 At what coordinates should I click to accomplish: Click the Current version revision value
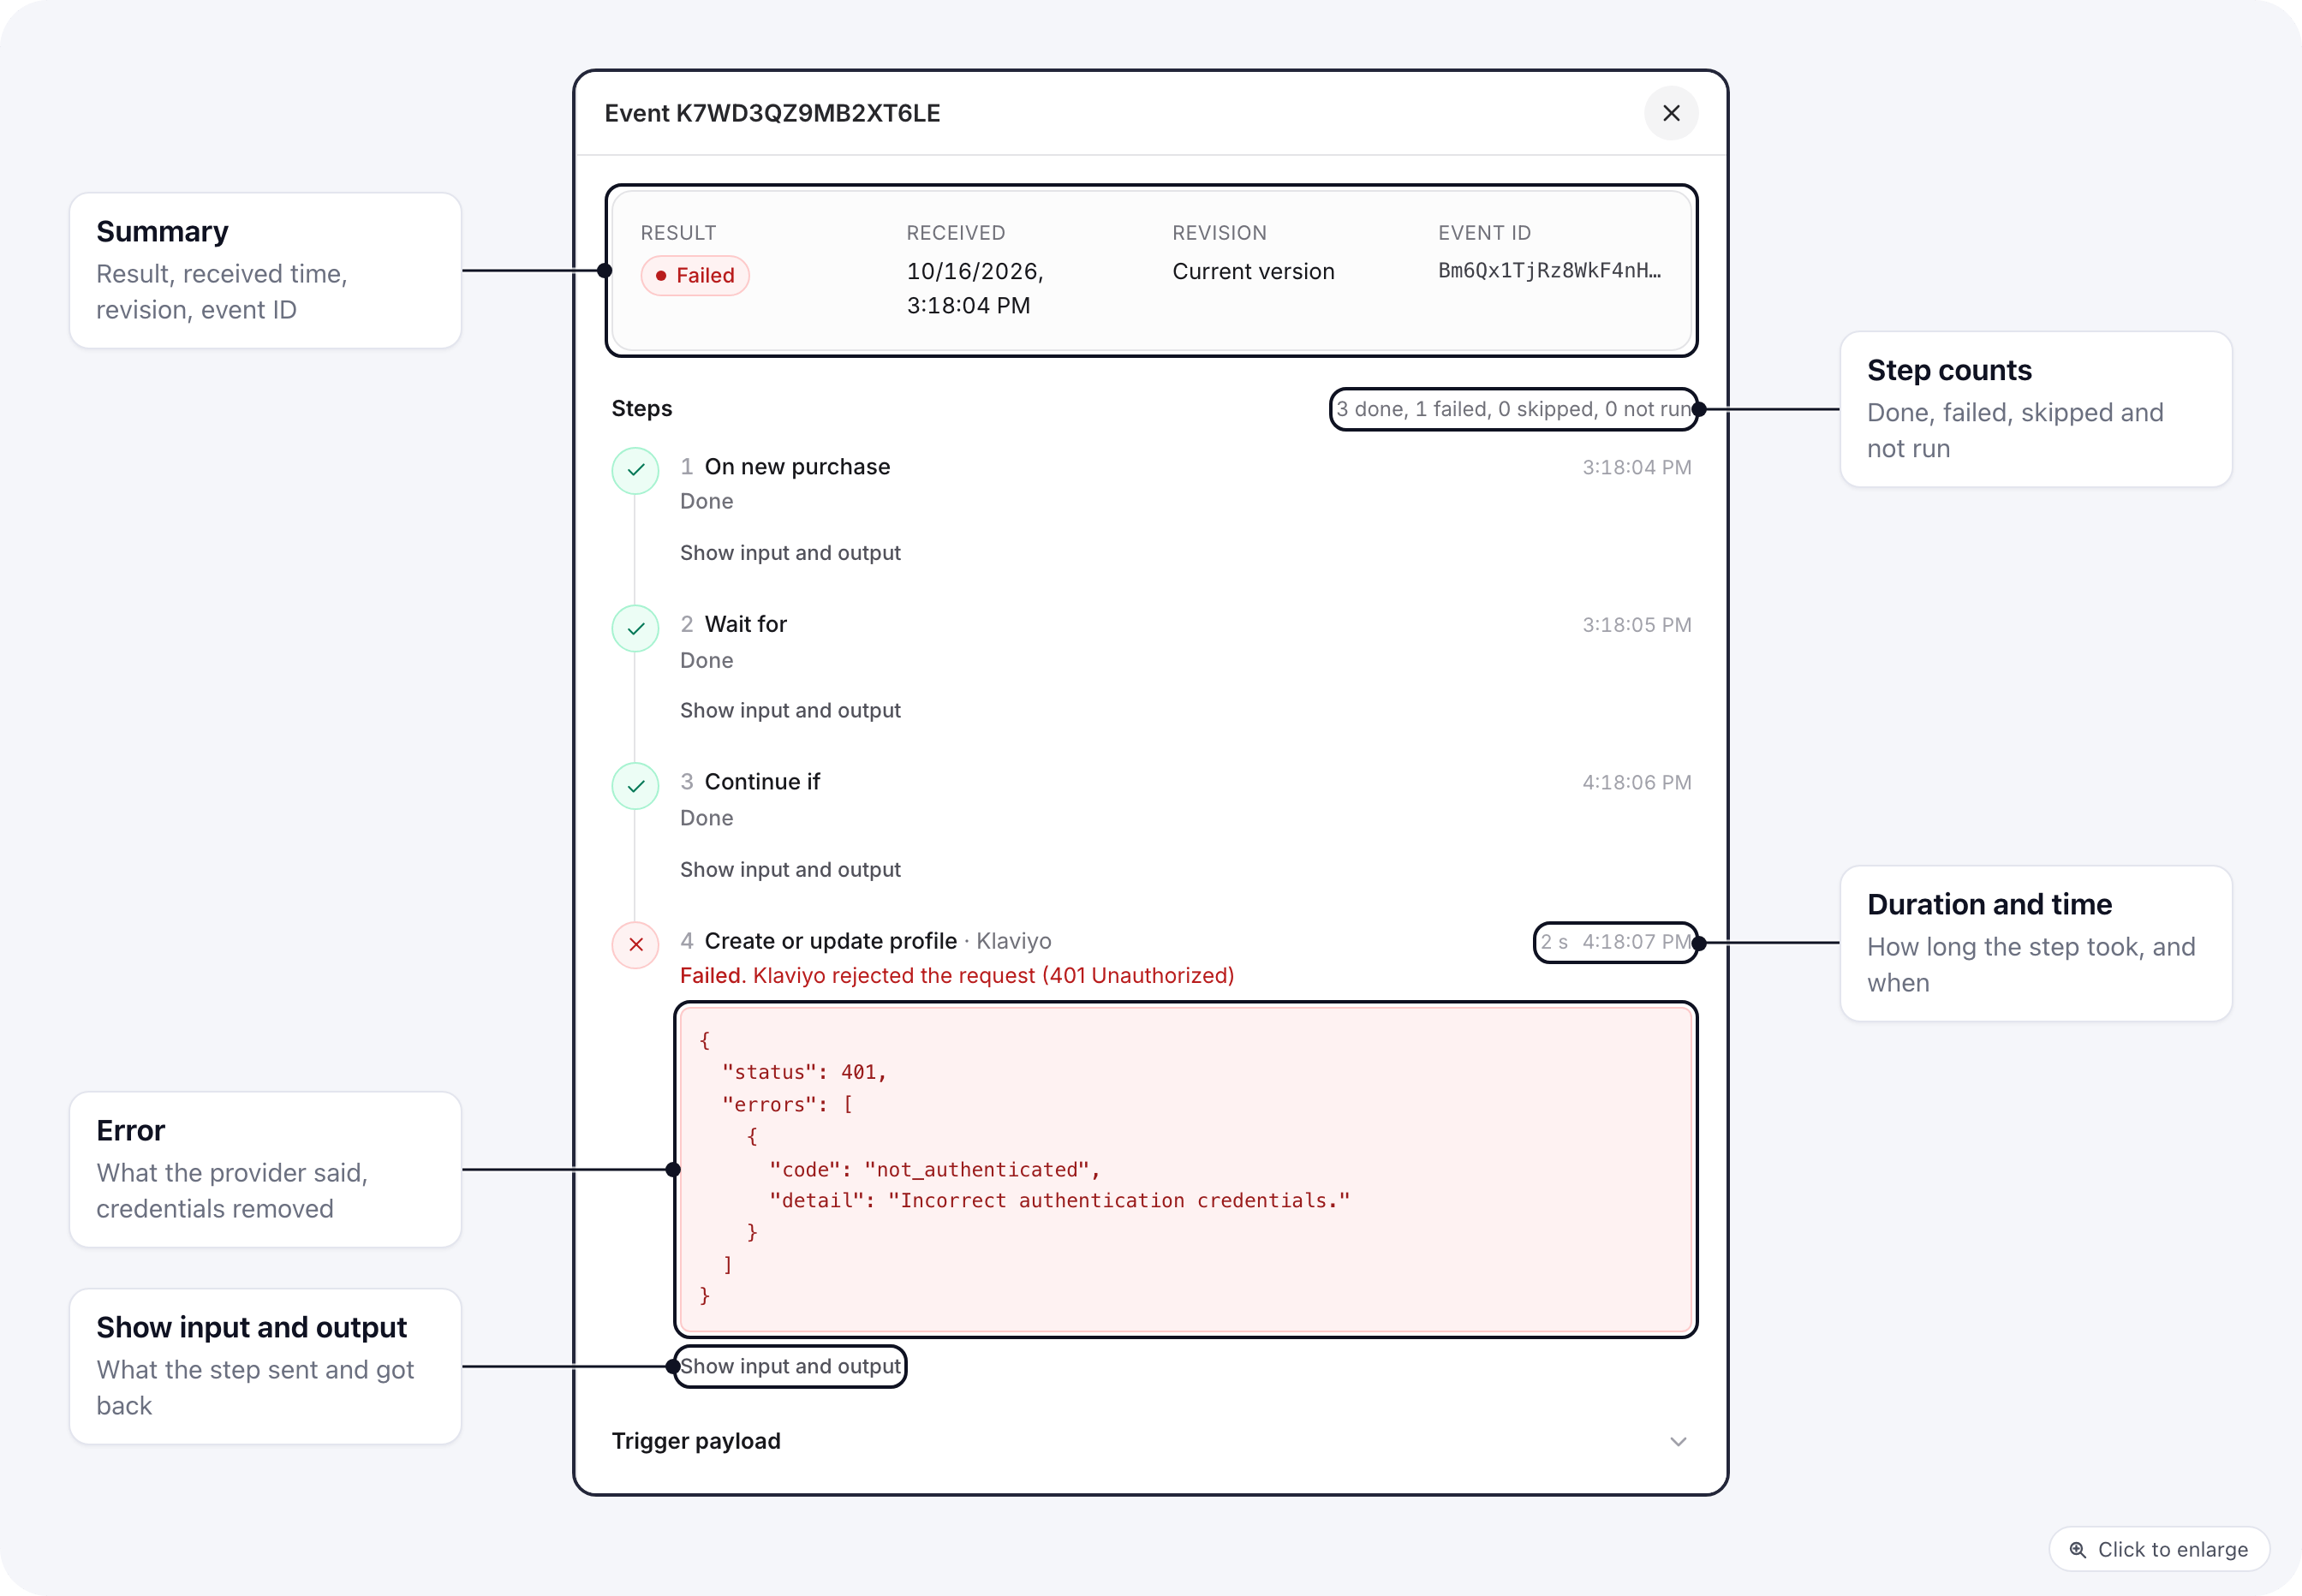[1253, 271]
